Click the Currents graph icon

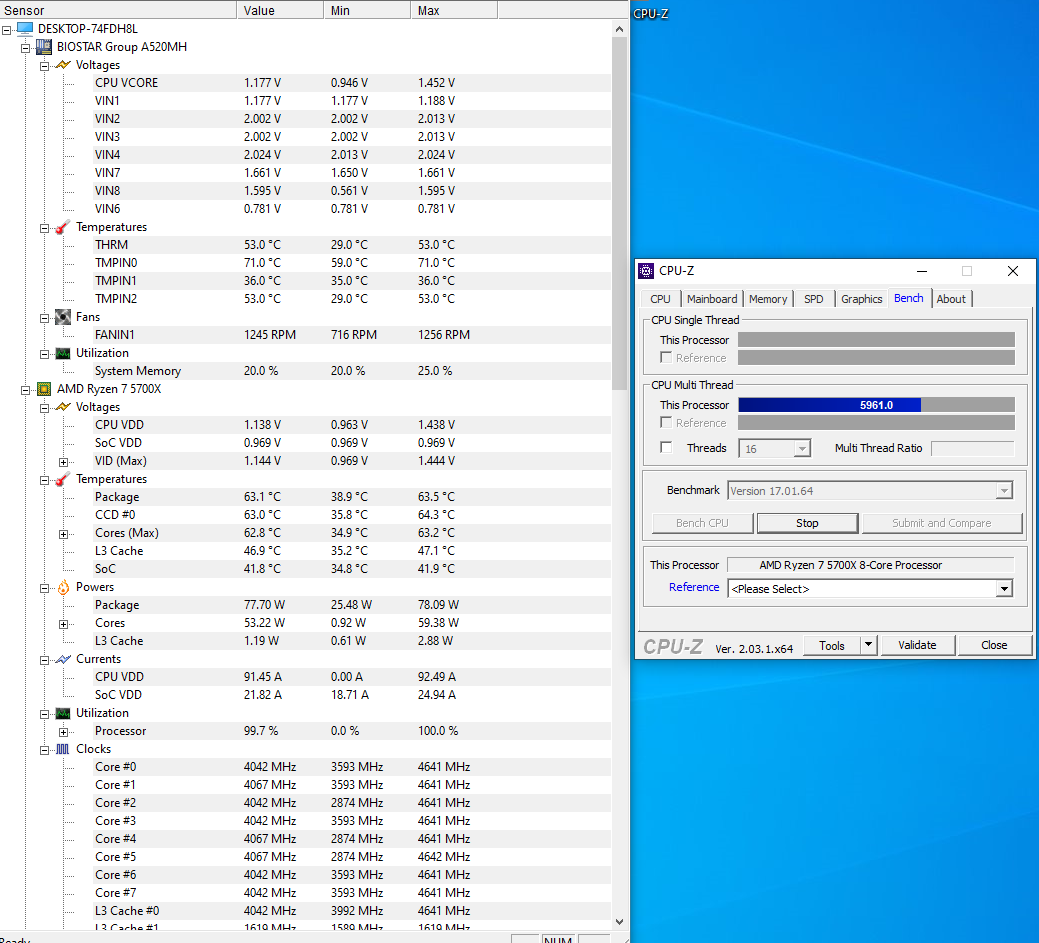coord(63,659)
